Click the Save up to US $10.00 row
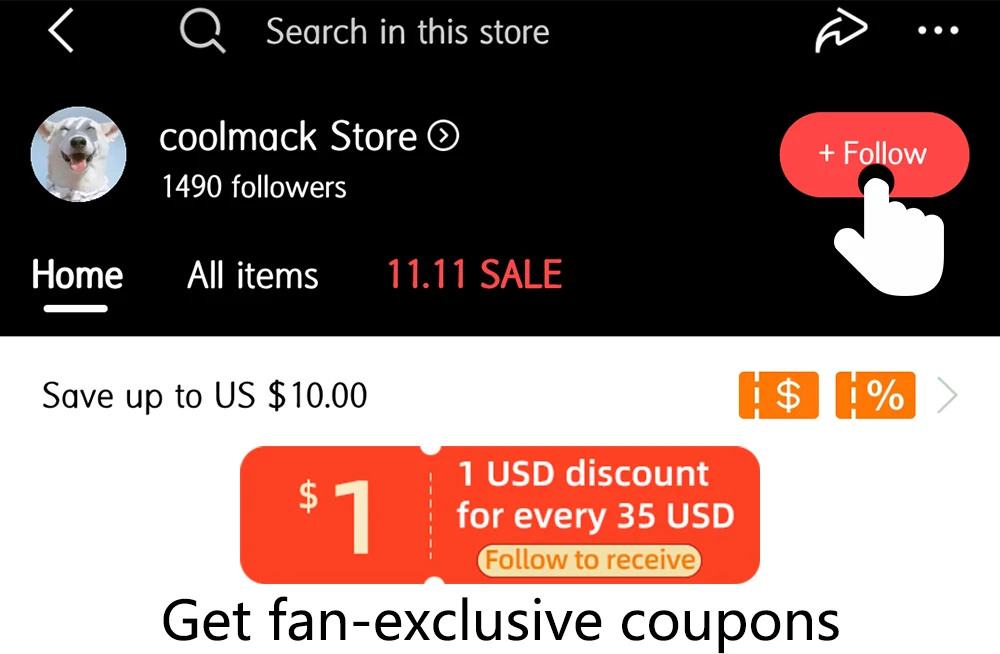This screenshot has height=654, width=1000. [x=500, y=396]
